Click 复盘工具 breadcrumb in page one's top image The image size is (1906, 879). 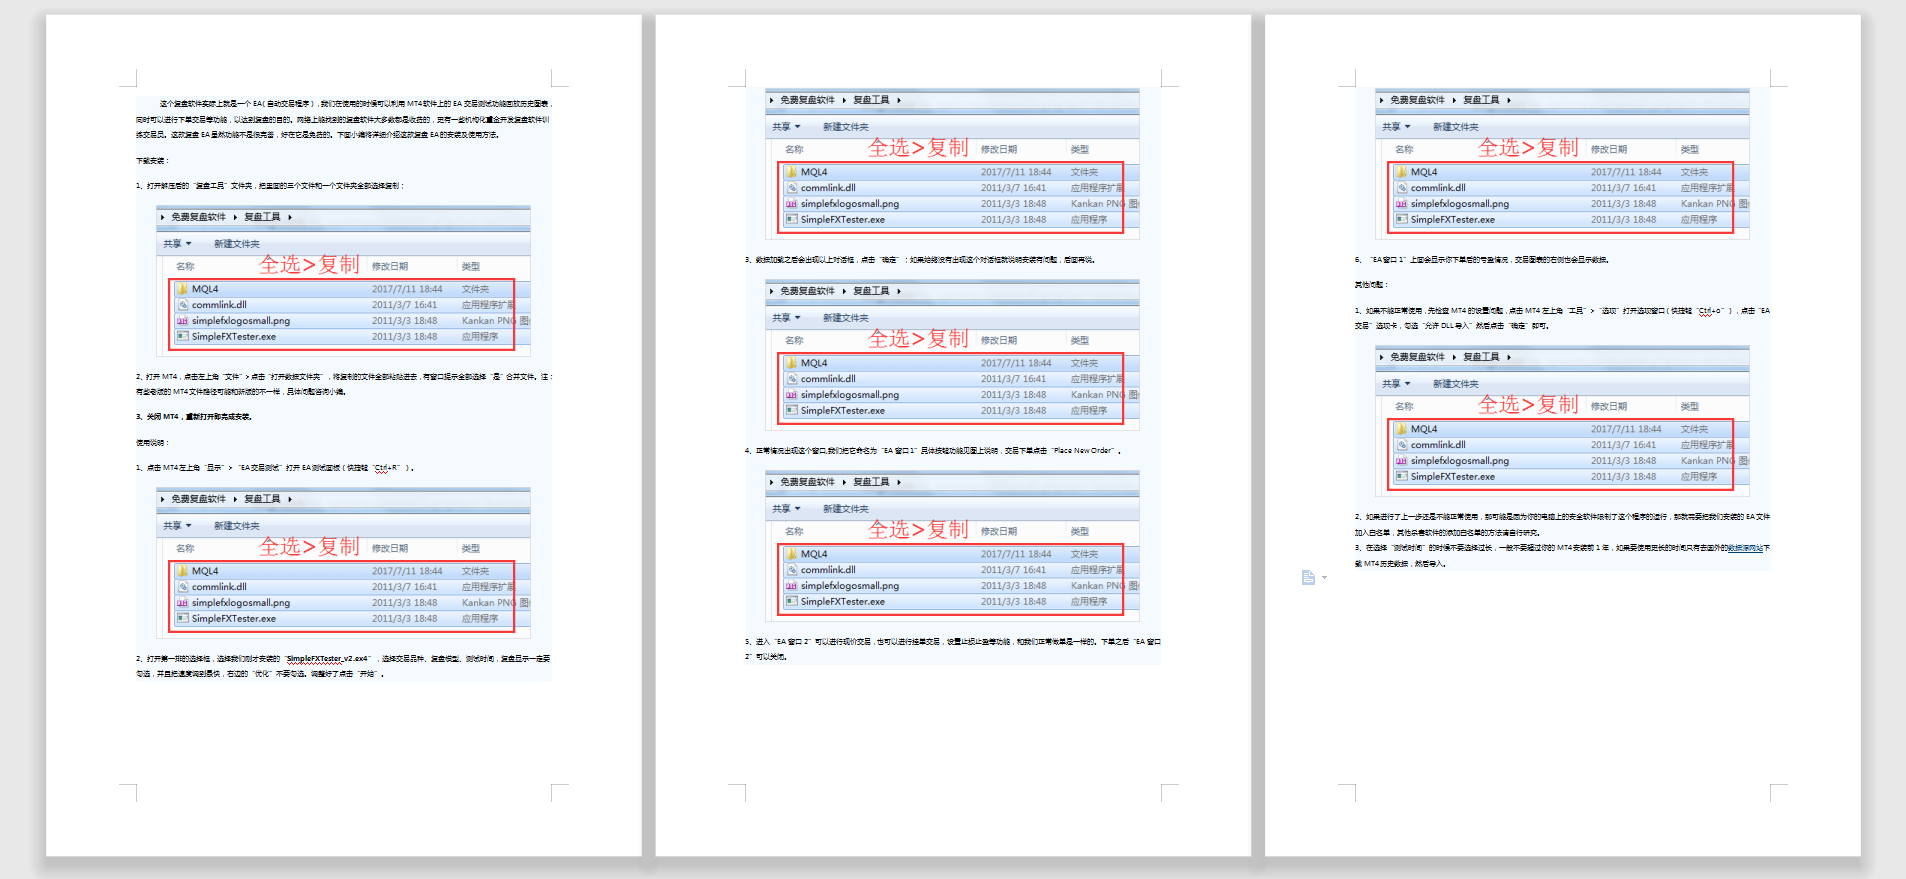(262, 217)
